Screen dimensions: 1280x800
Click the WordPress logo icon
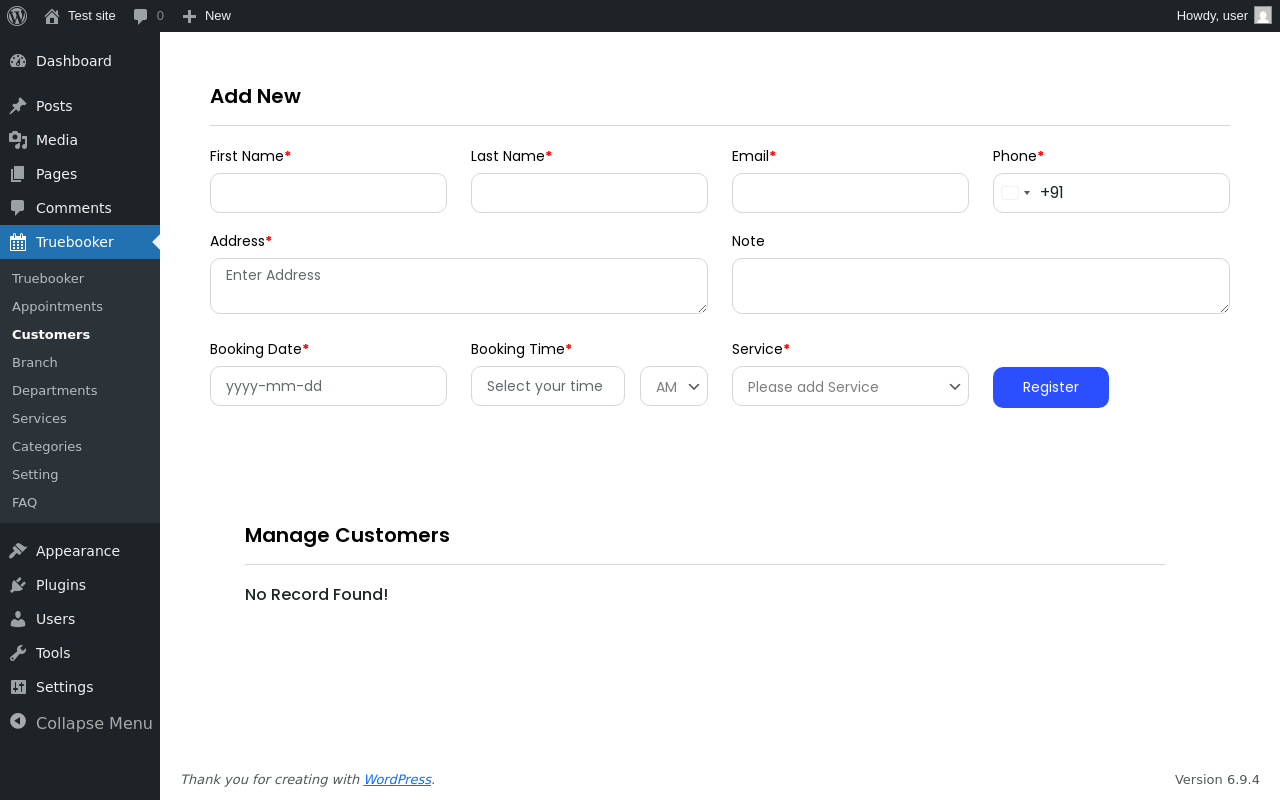click(x=17, y=16)
